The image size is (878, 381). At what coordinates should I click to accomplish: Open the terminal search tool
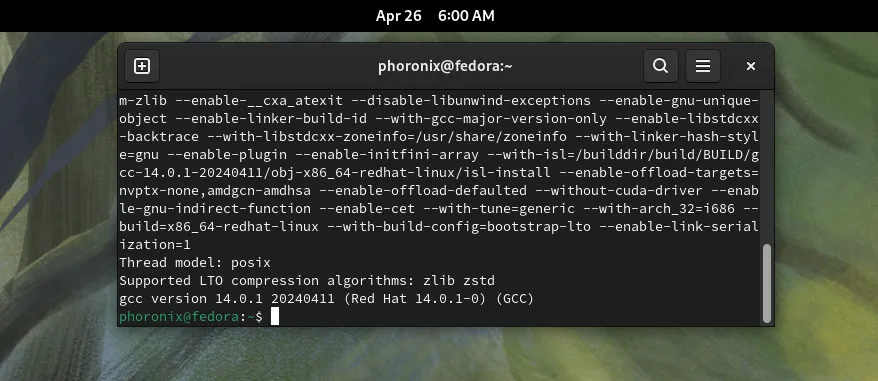[x=661, y=66]
